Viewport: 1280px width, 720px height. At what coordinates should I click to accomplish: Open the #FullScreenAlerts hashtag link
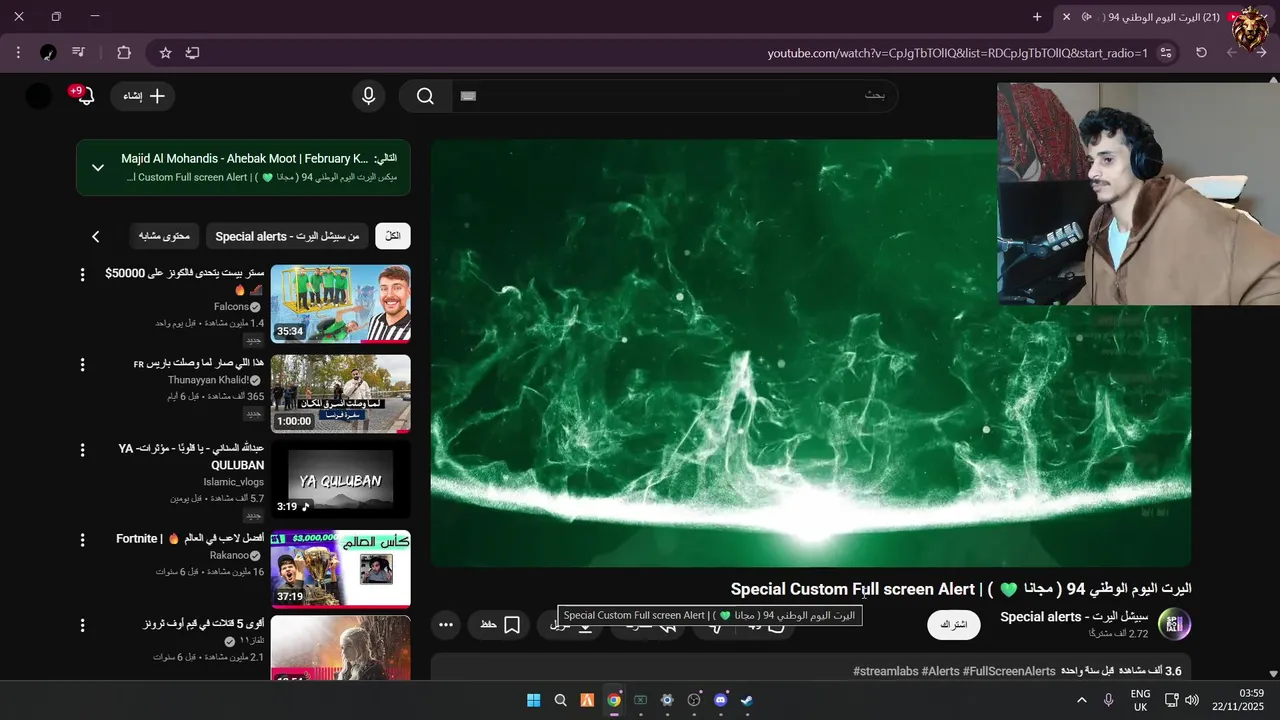(1009, 671)
